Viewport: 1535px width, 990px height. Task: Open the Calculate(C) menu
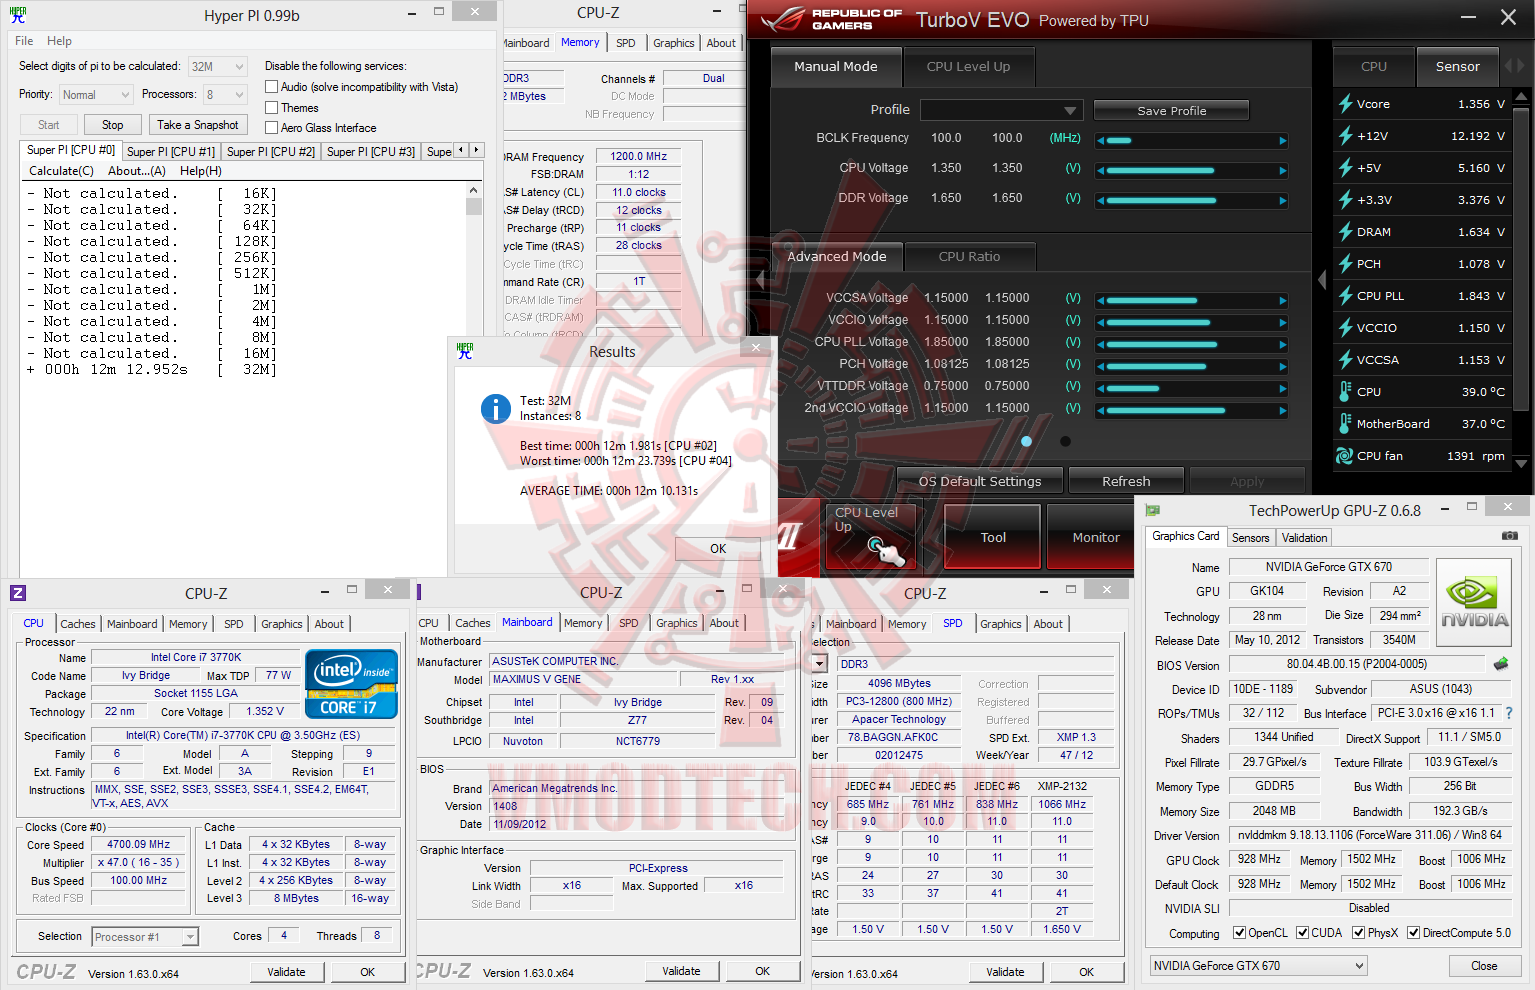click(x=61, y=171)
